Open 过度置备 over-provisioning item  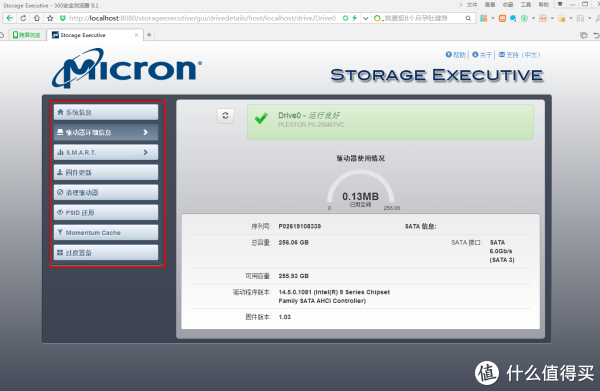[106, 253]
